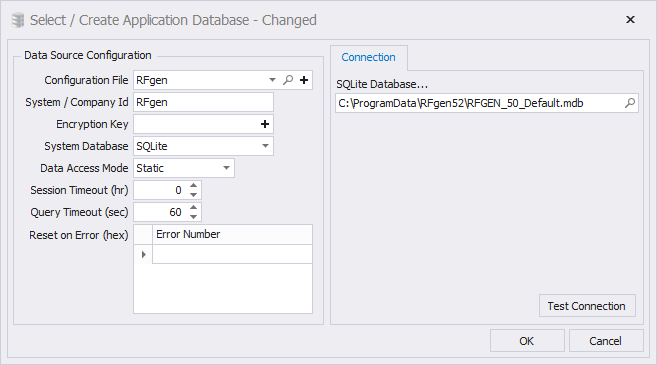This screenshot has height=365, width=657.
Task: Click the plus icon in Encryption Key field
Action: [265, 124]
